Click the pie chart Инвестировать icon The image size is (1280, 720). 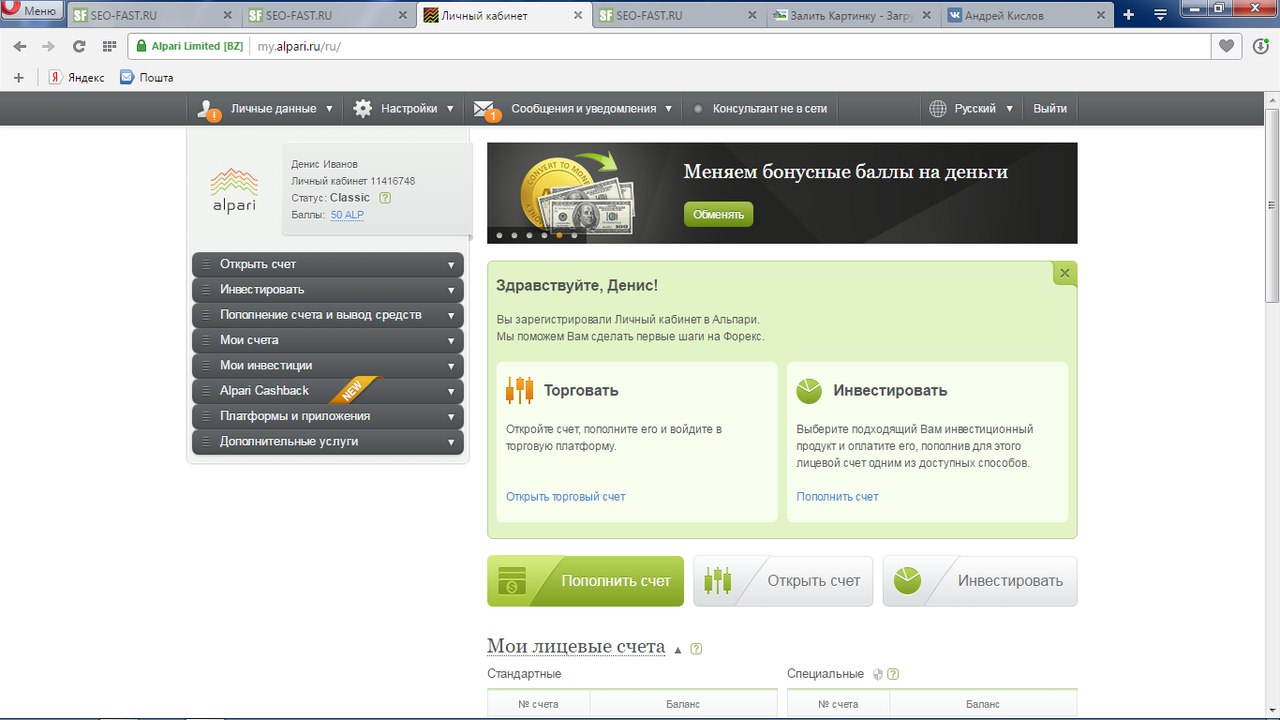click(x=809, y=391)
